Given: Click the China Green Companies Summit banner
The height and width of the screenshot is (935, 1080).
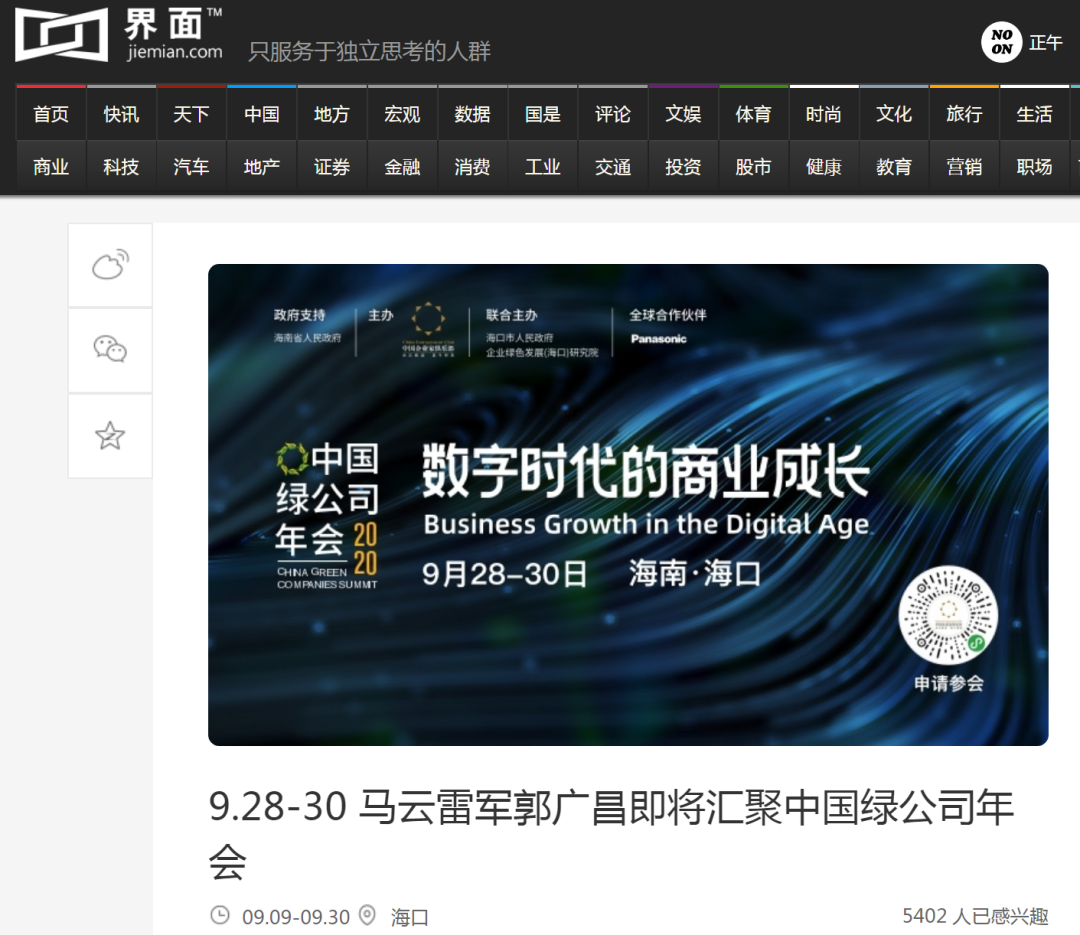Looking at the screenshot, I should click(628, 504).
